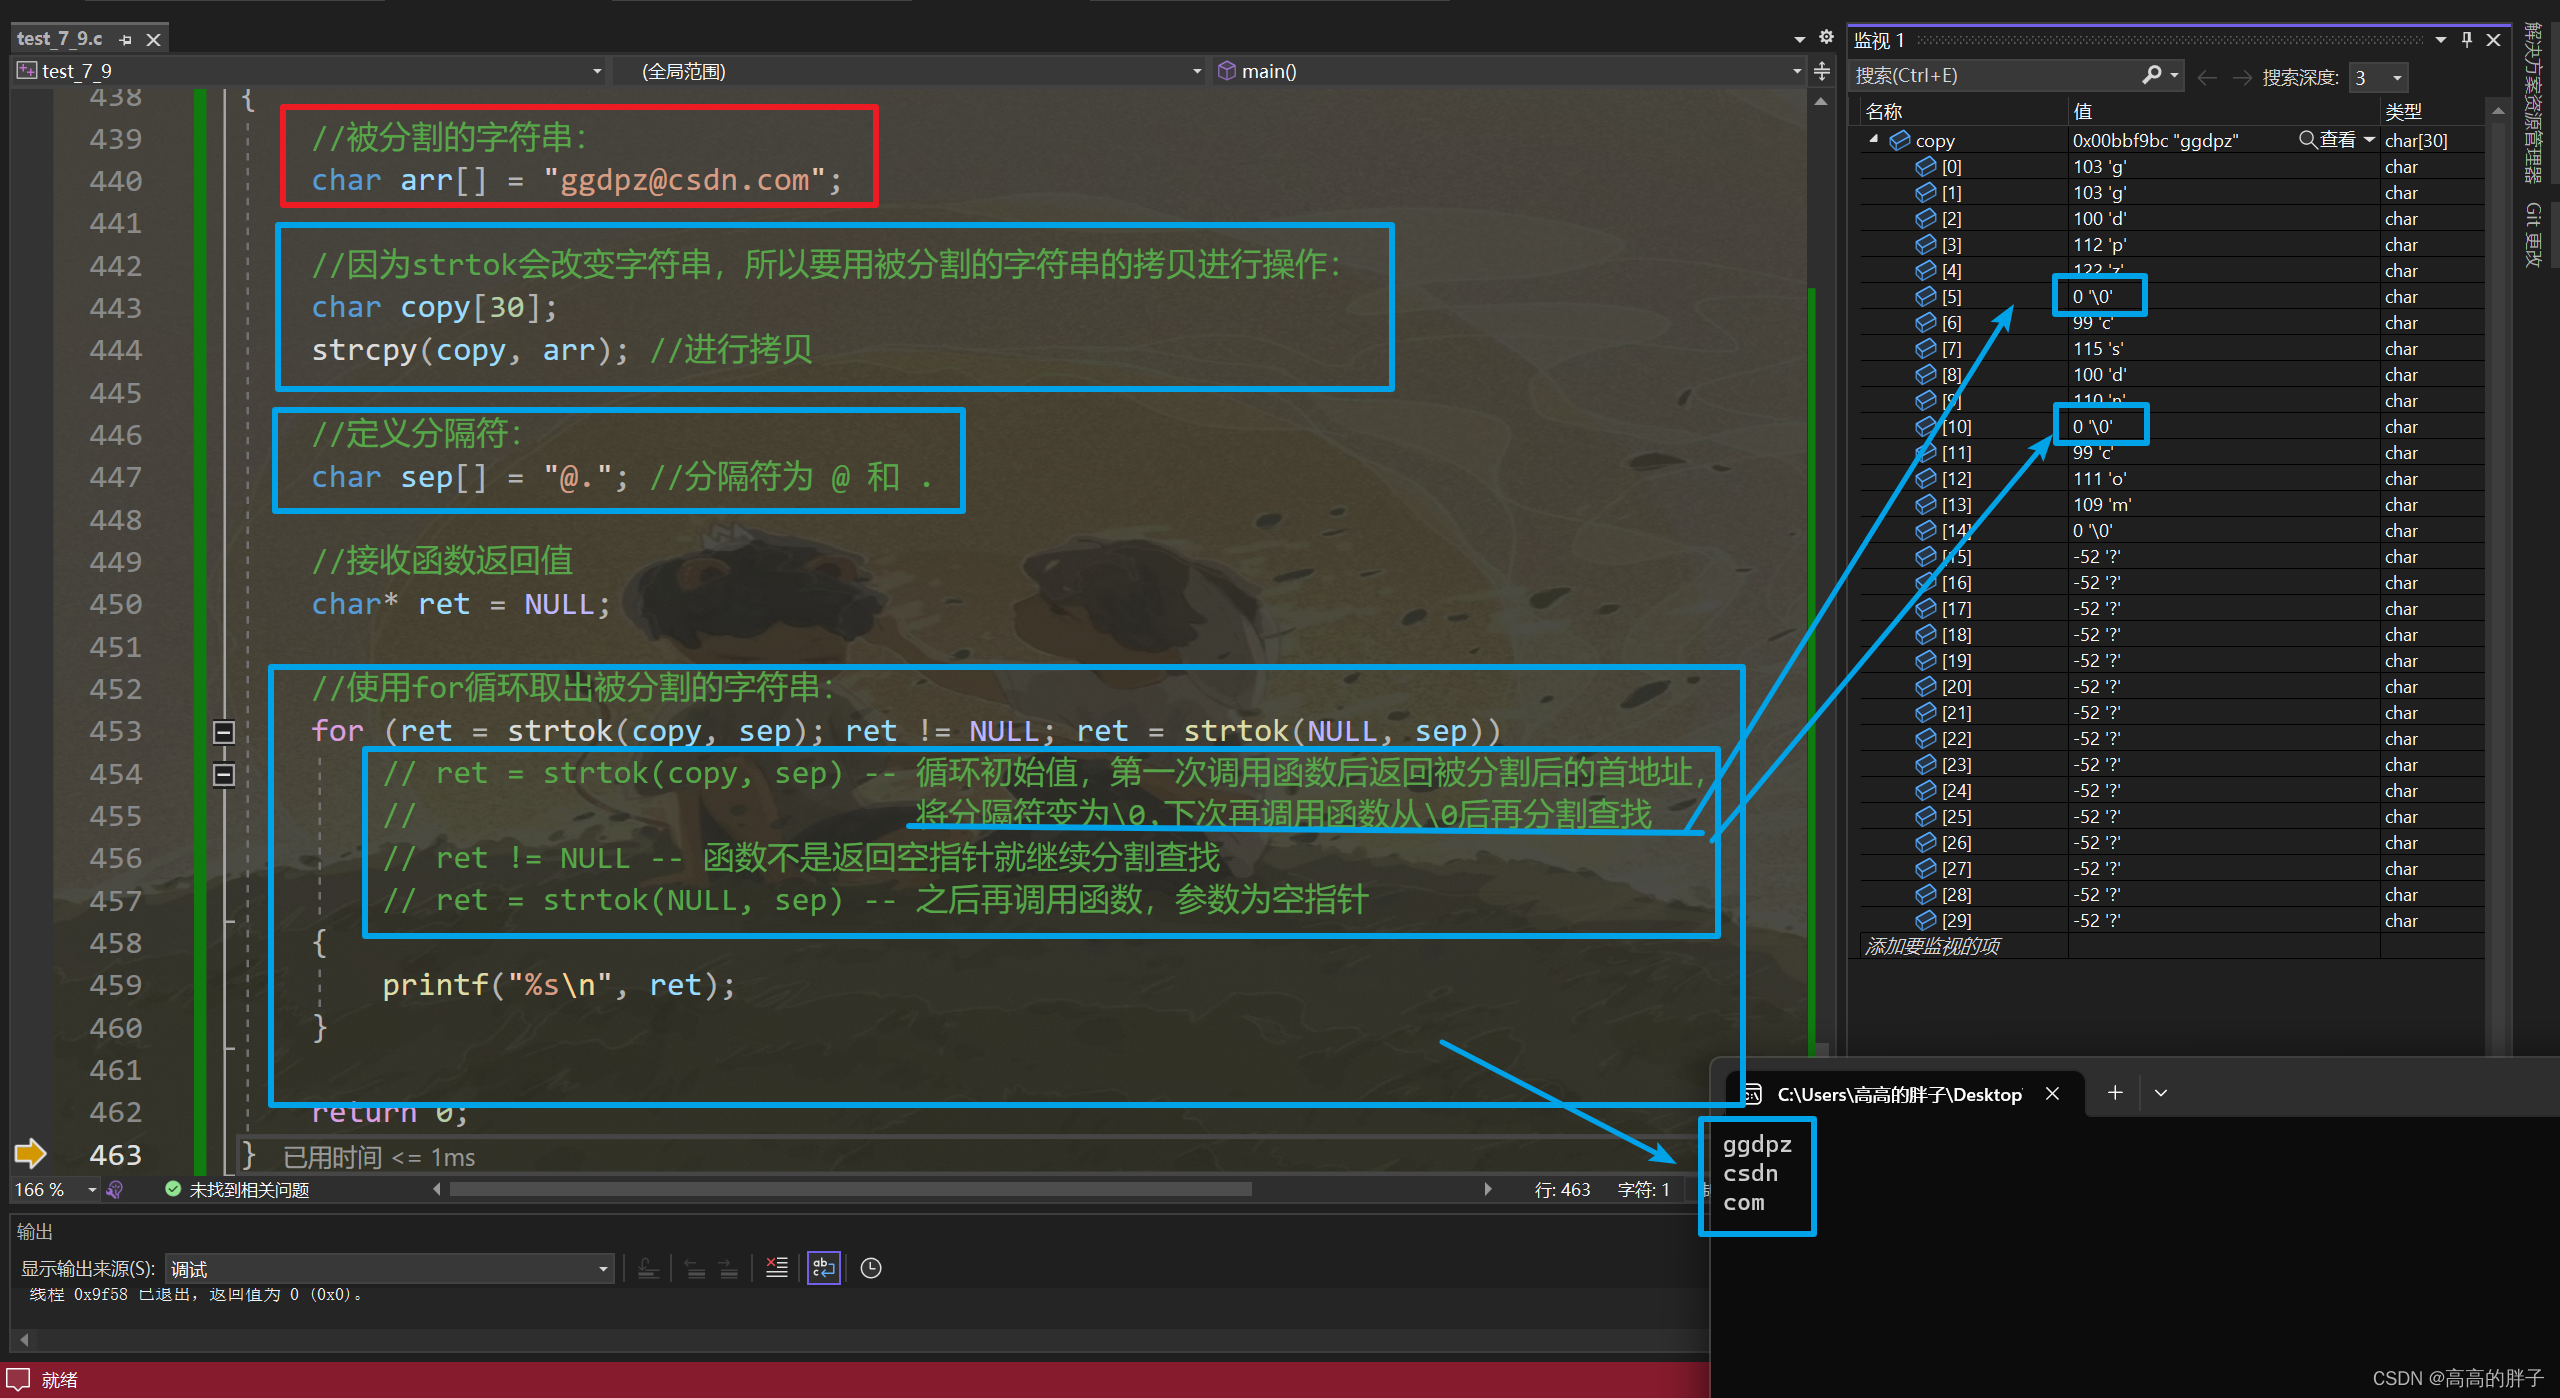Open the 查看 visualizer for copy value

[x=2328, y=140]
